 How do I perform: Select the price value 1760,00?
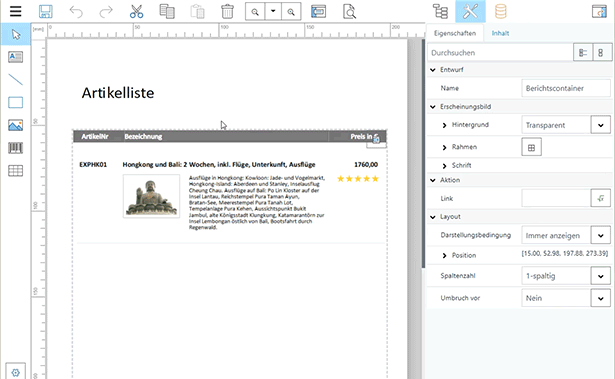(x=366, y=164)
